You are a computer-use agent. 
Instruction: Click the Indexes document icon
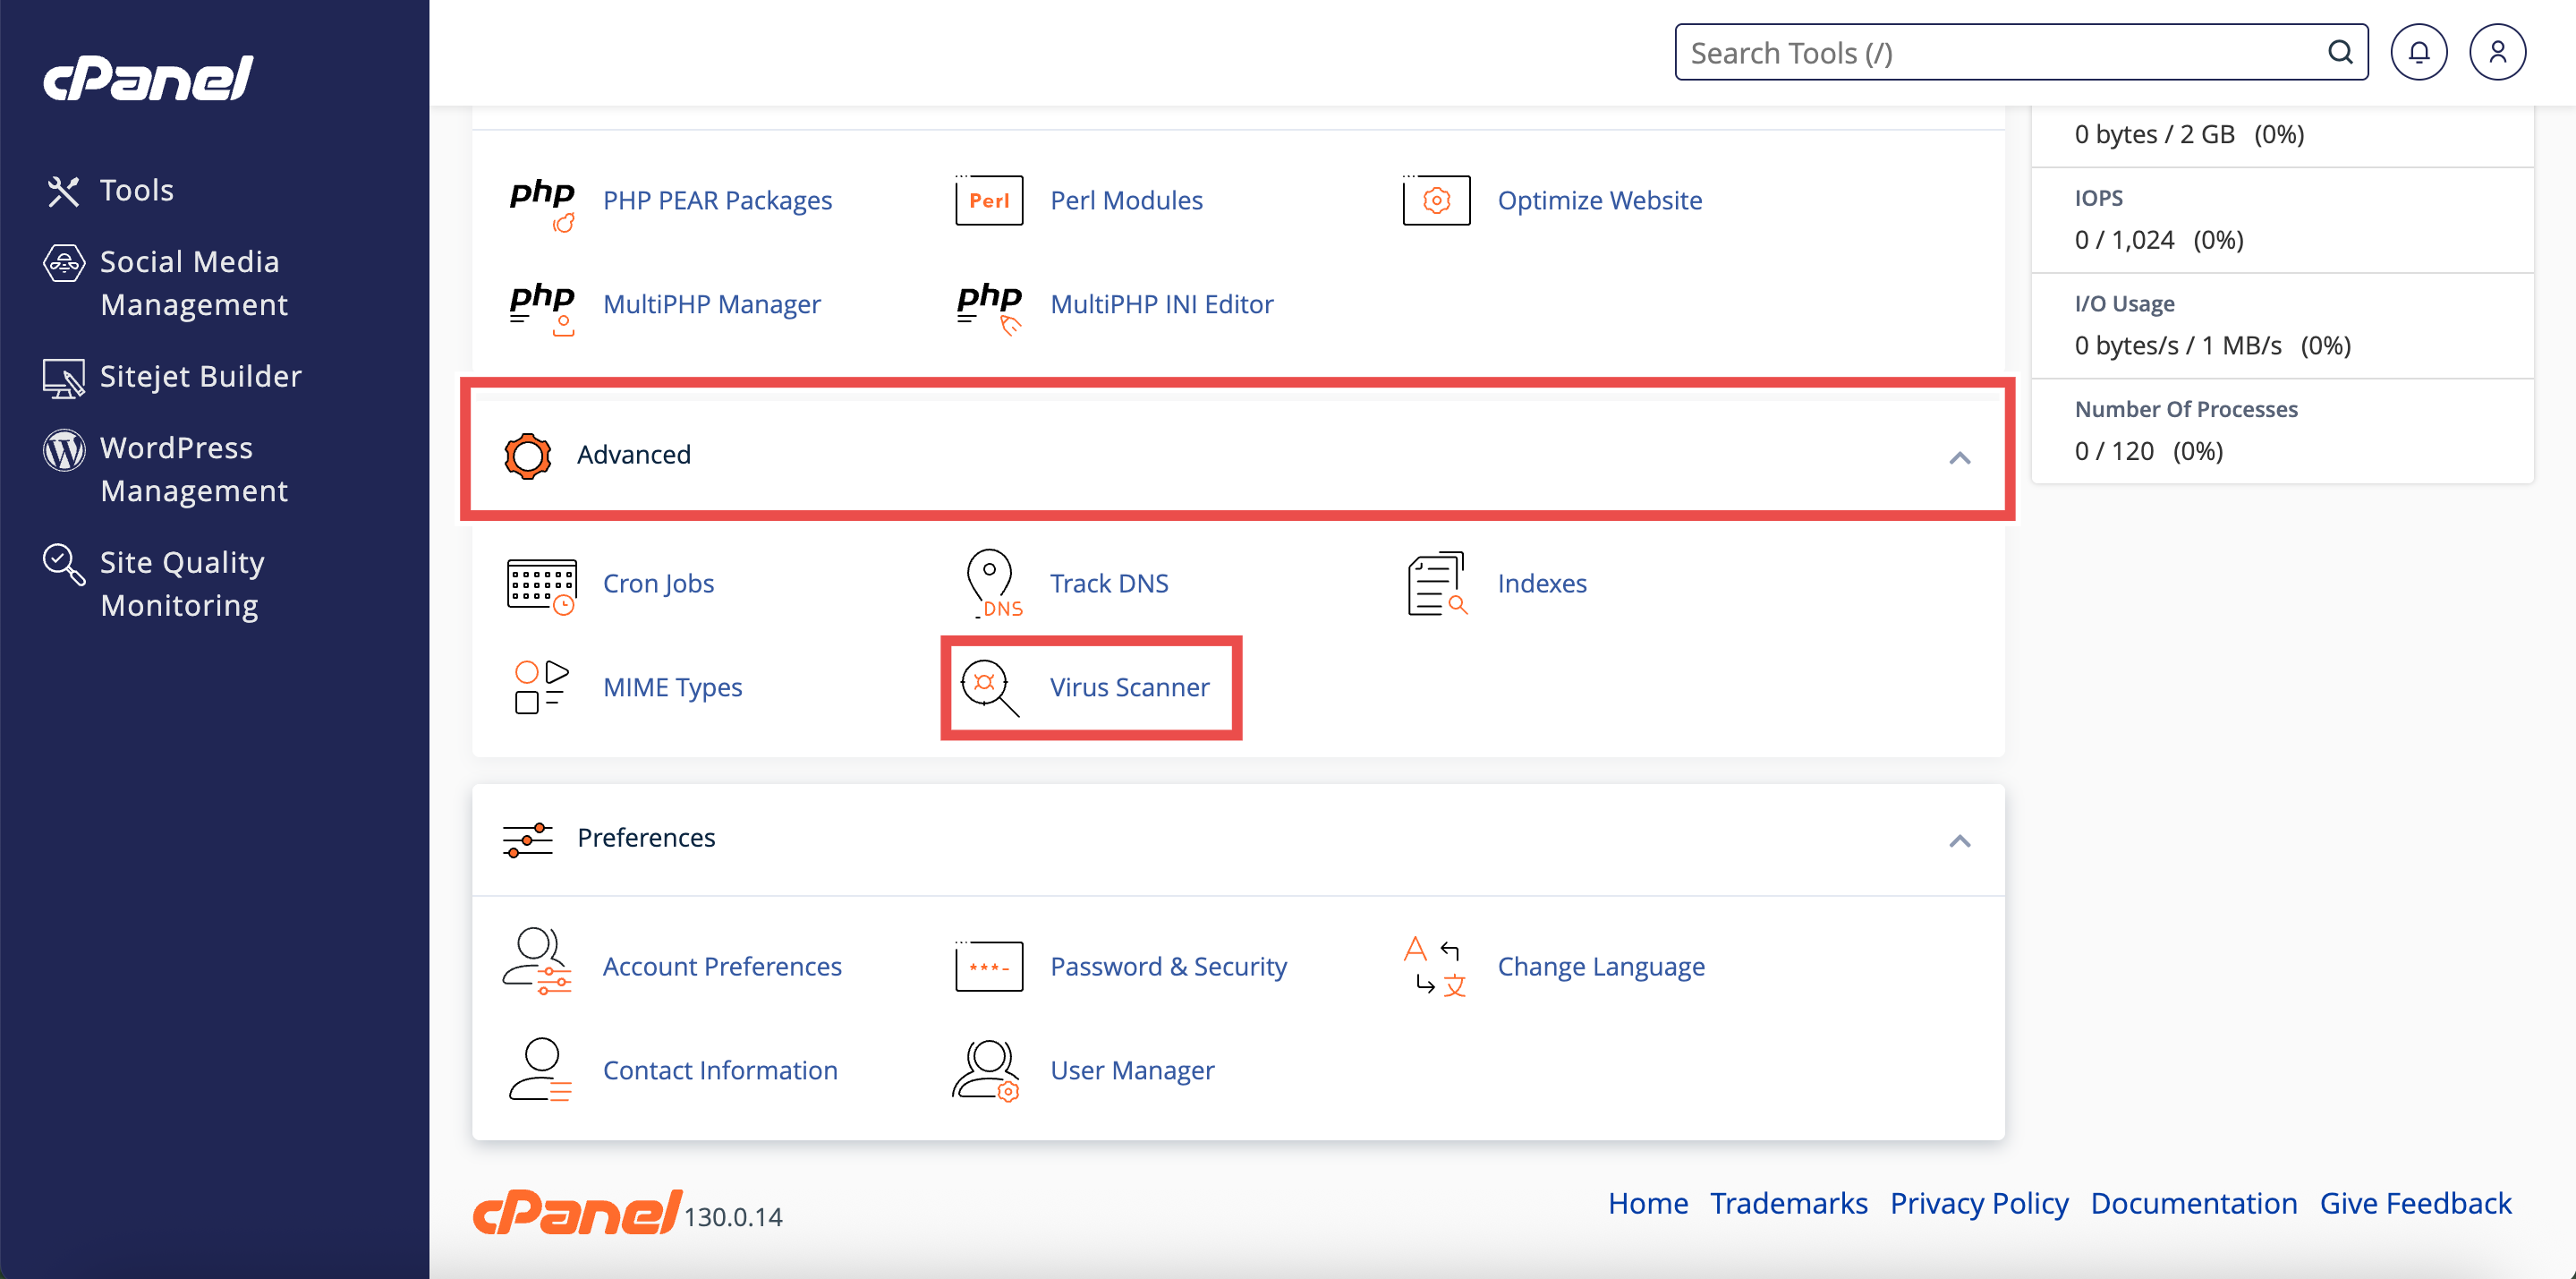(x=1436, y=584)
